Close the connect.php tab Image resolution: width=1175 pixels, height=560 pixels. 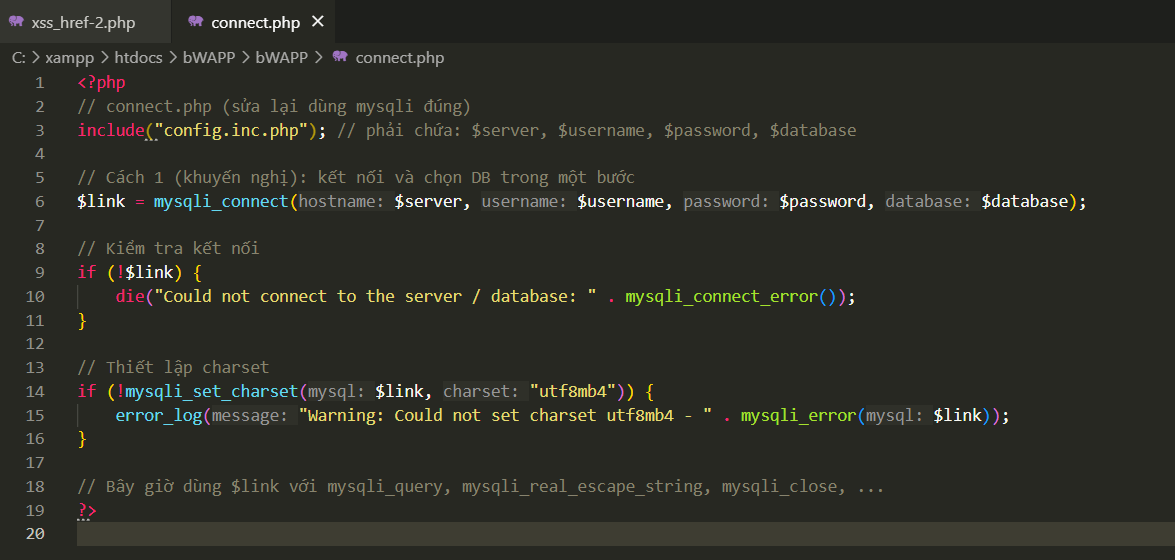pyautogui.click(x=318, y=22)
